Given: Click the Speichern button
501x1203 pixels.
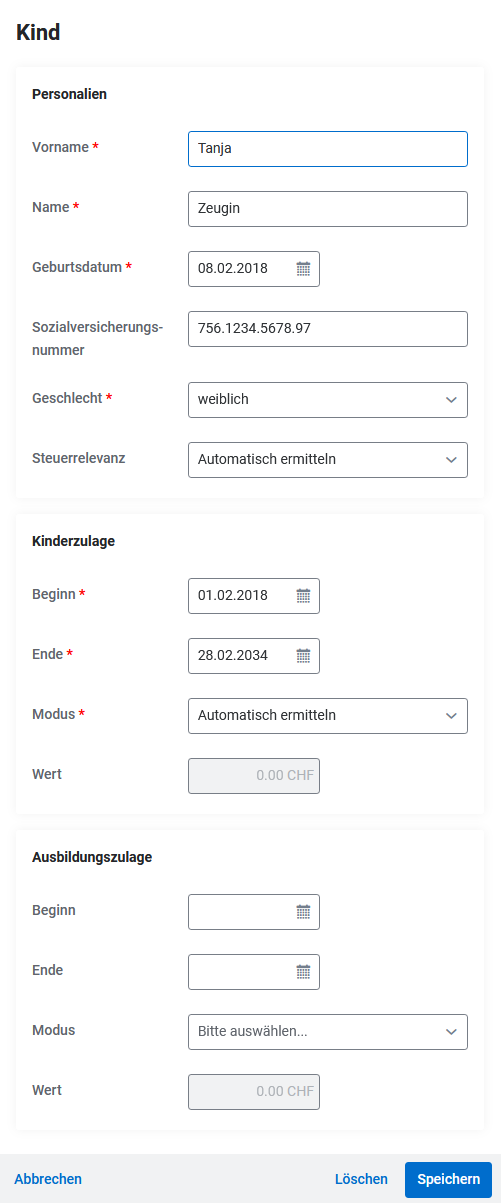Looking at the screenshot, I should tap(449, 1179).
